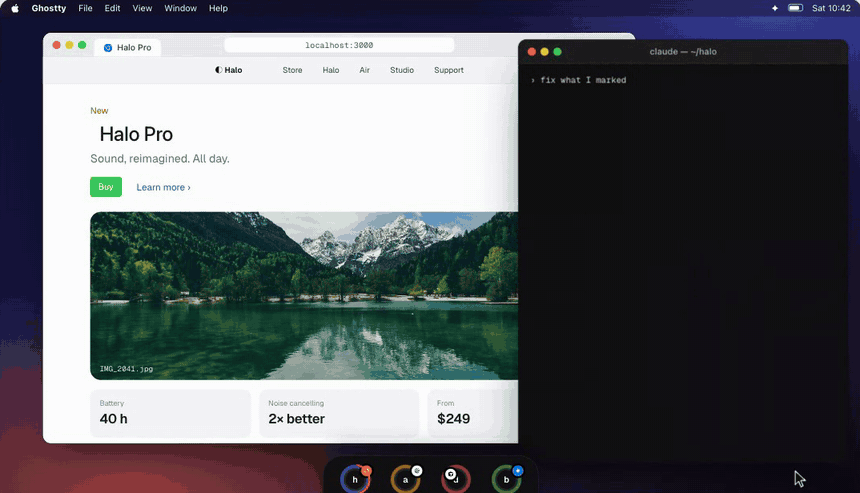Viewport: 860px width, 493px height.
Task: Click the mountain lake hero image
Action: (304, 296)
